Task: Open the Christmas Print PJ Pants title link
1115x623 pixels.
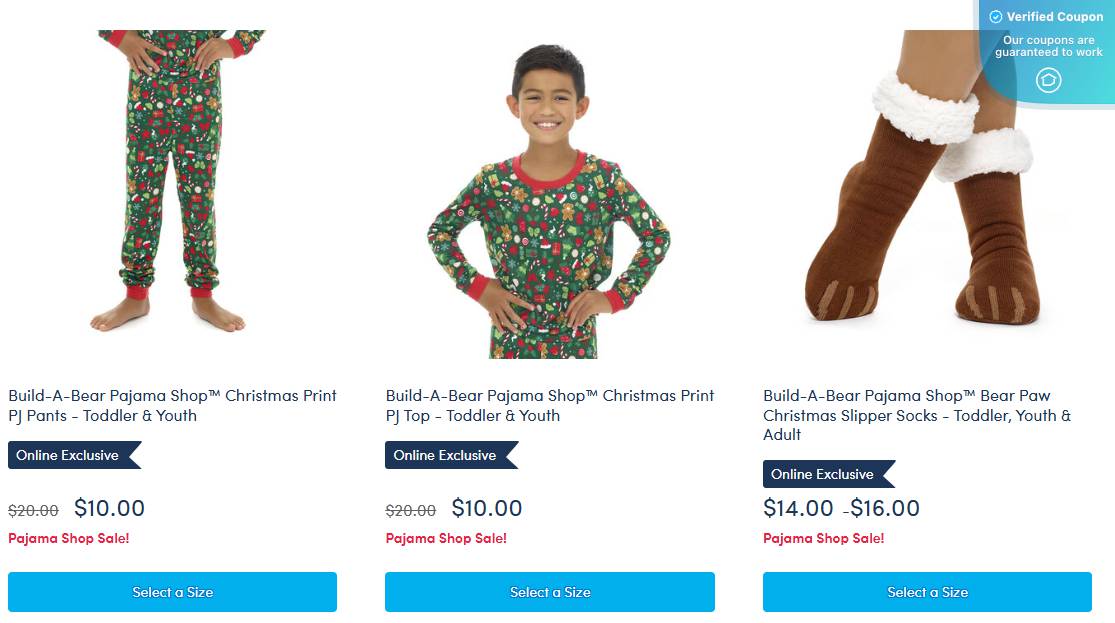Action: [x=172, y=405]
